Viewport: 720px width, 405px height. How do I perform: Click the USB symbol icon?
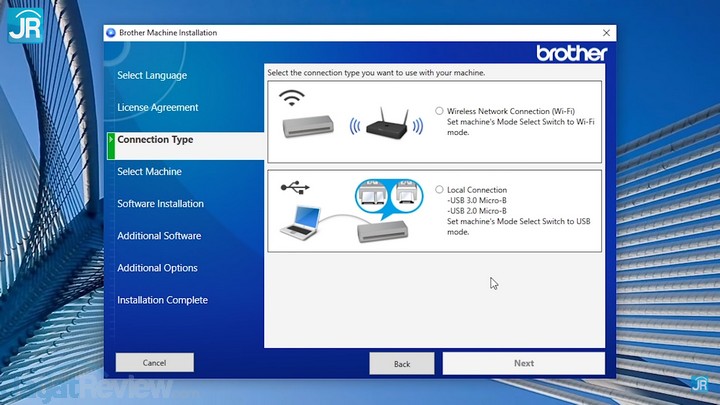[295, 187]
